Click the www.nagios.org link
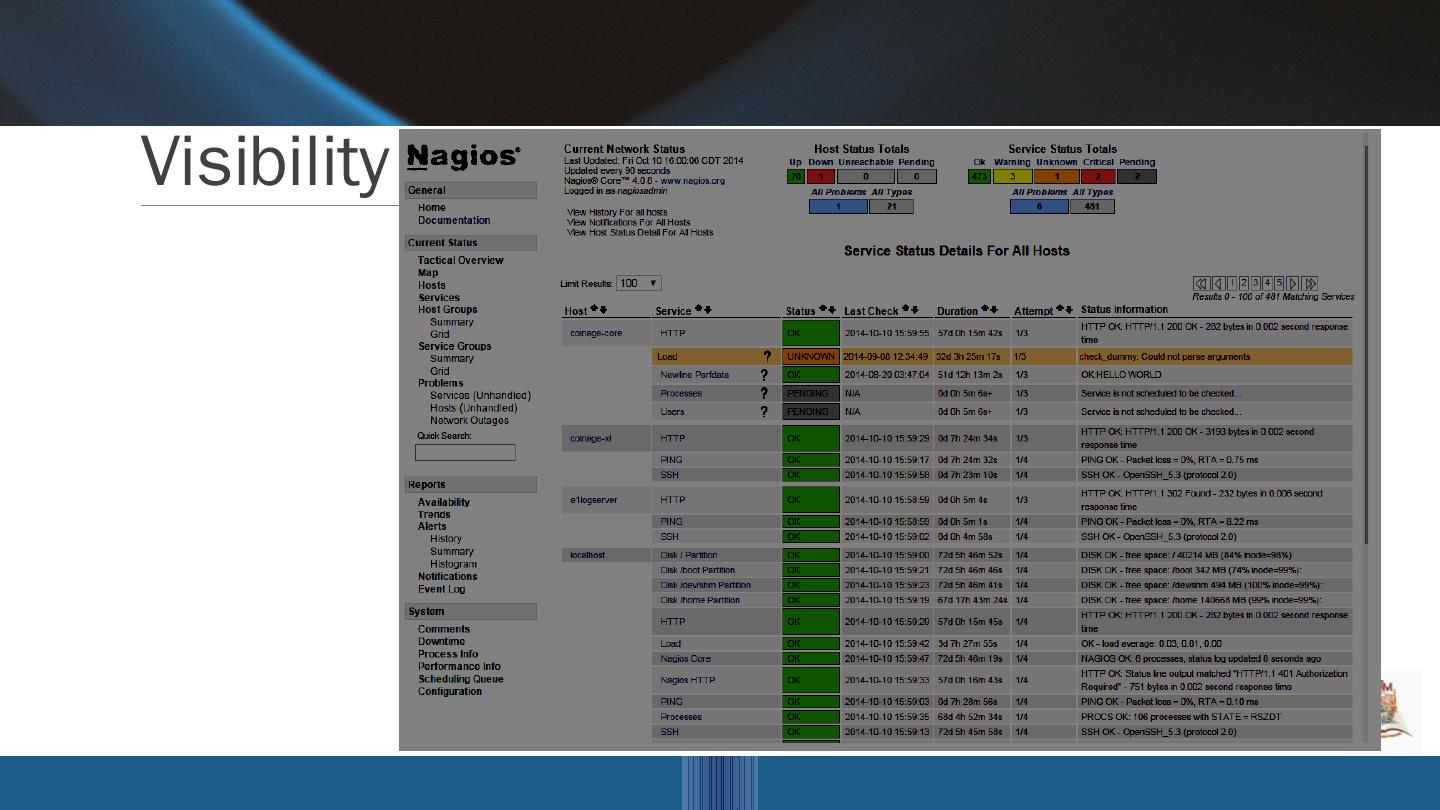 coord(693,181)
